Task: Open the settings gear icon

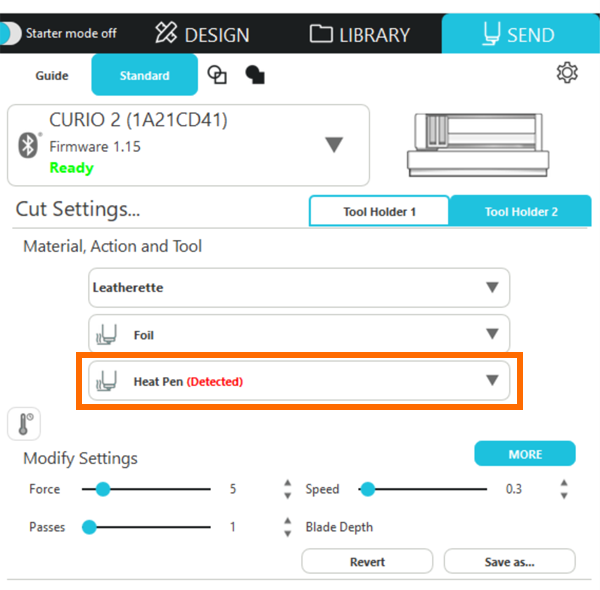Action: (567, 73)
